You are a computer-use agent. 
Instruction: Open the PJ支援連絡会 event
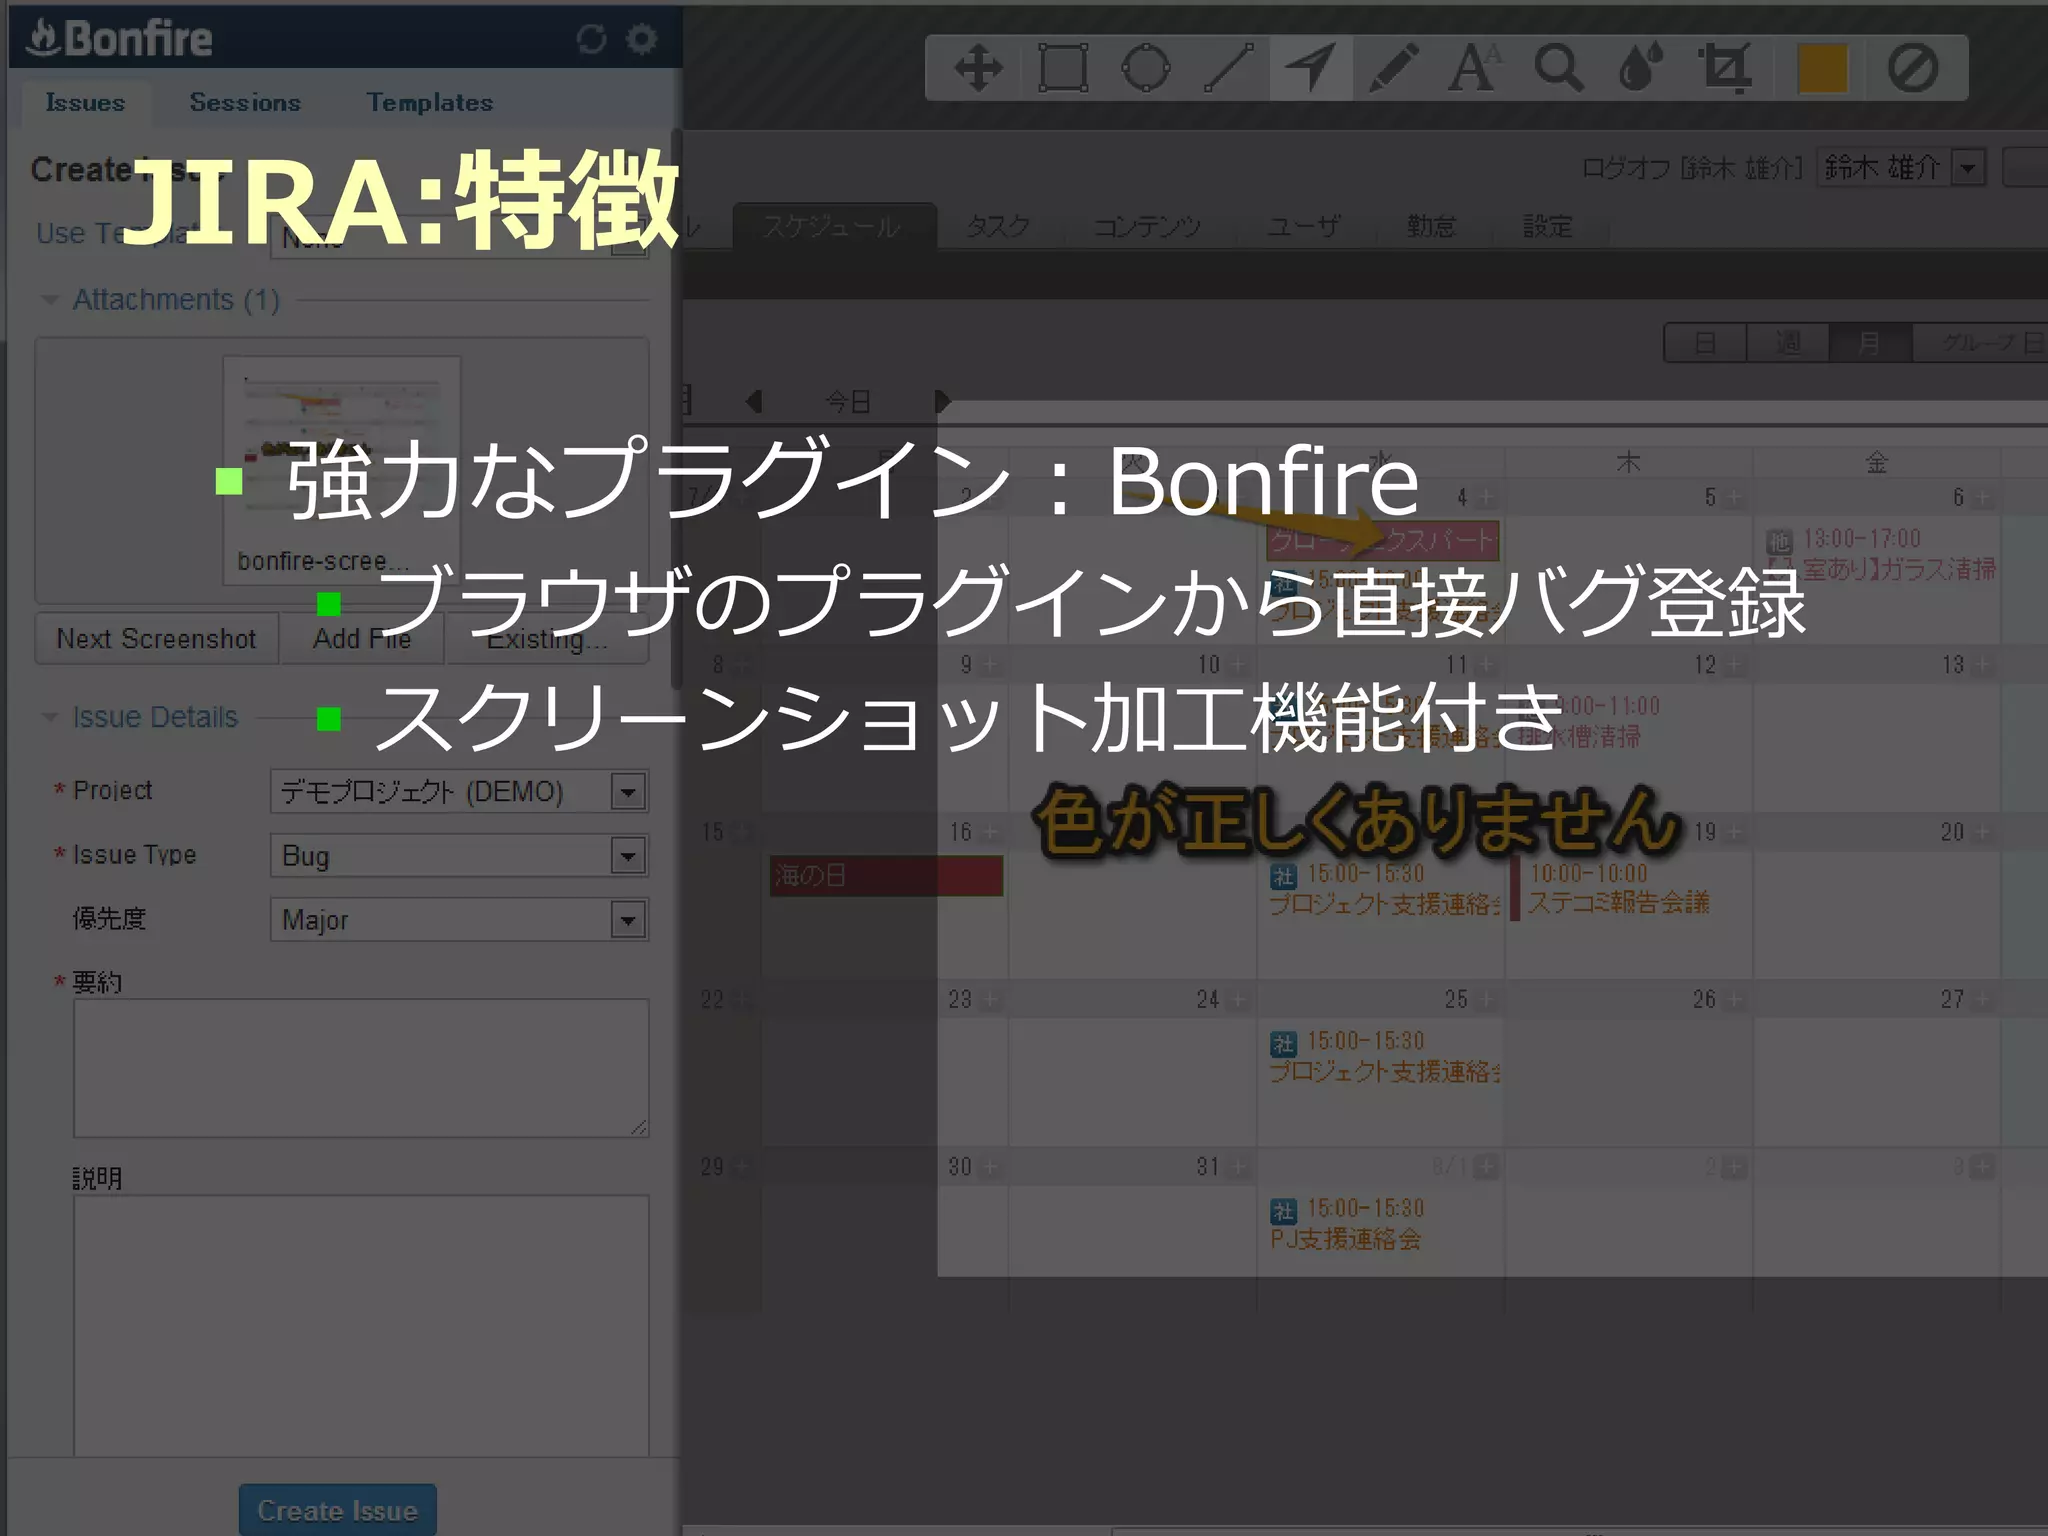point(1346,1224)
